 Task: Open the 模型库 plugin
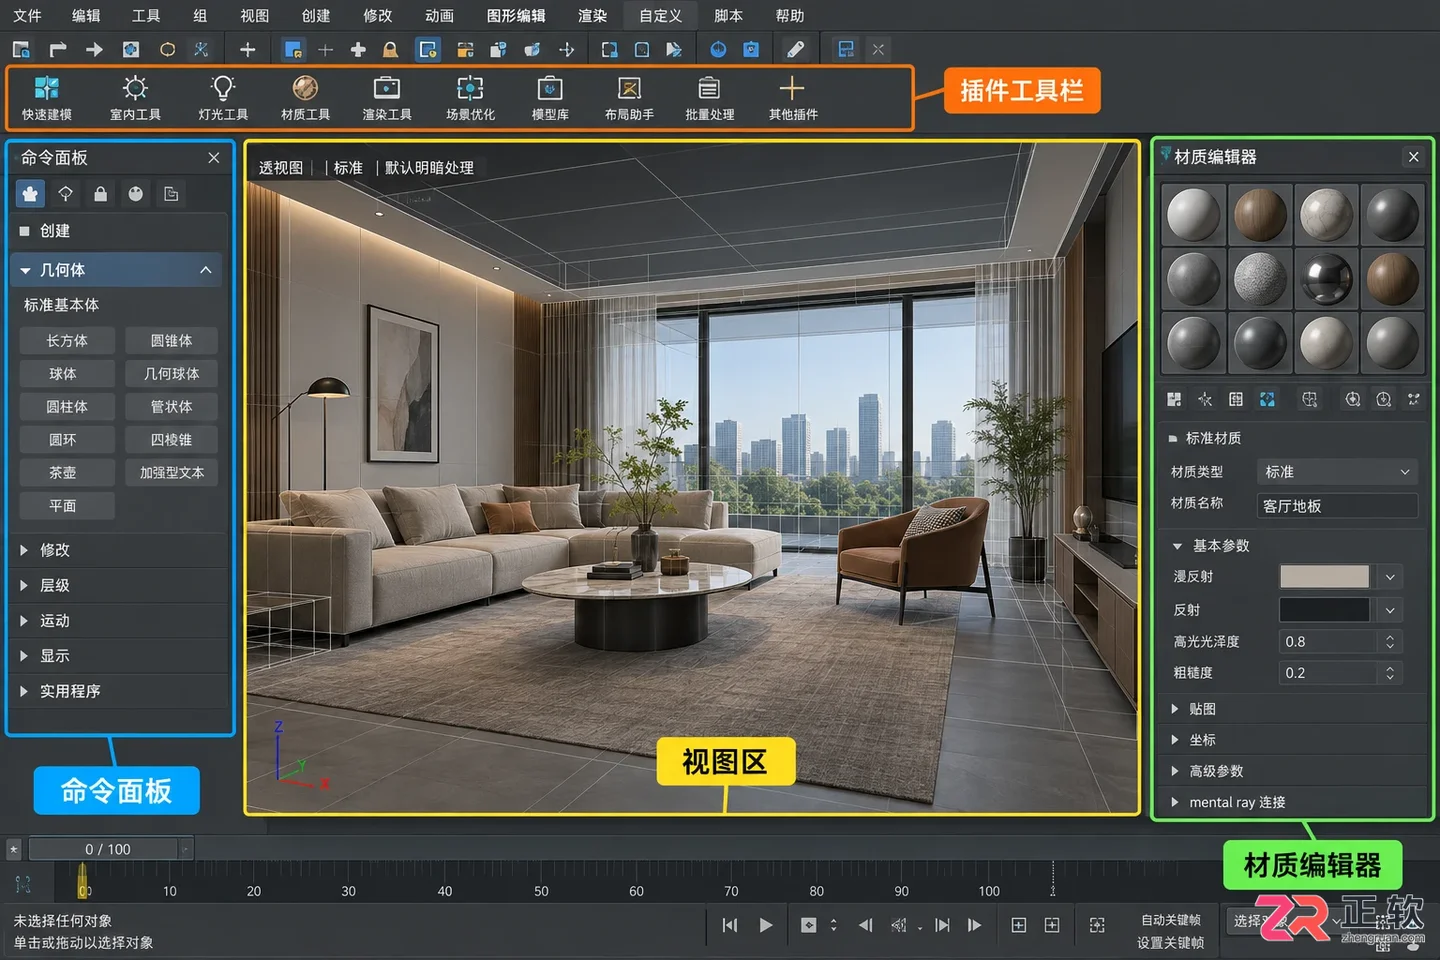[550, 98]
